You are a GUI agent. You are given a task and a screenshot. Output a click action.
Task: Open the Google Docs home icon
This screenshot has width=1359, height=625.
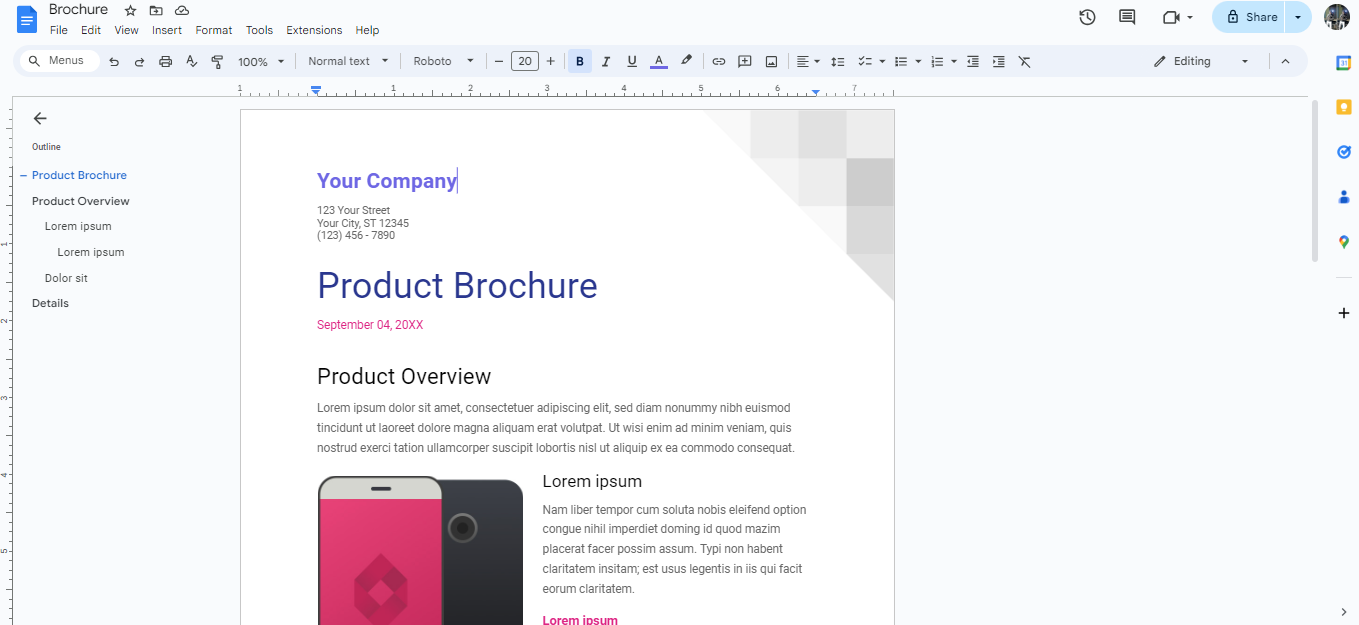coord(27,19)
